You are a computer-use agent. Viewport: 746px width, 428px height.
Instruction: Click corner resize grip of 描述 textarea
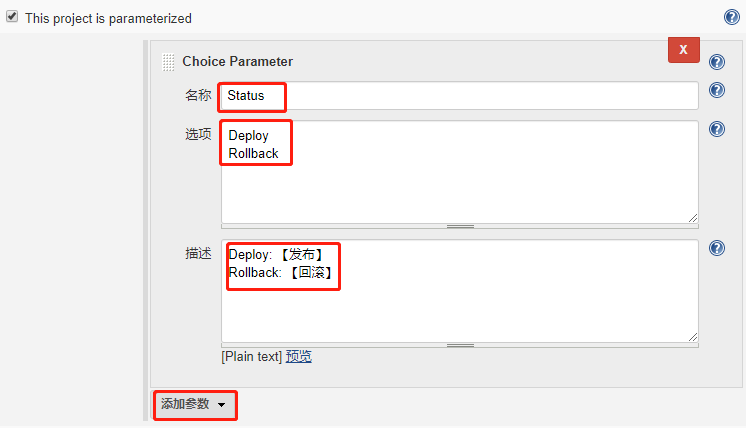click(693, 337)
